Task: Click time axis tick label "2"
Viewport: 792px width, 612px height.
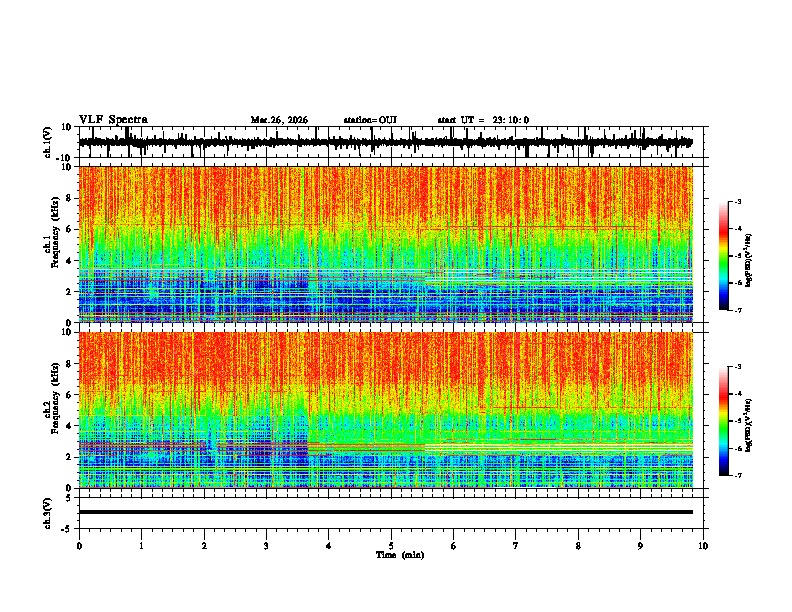Action: click(x=204, y=546)
